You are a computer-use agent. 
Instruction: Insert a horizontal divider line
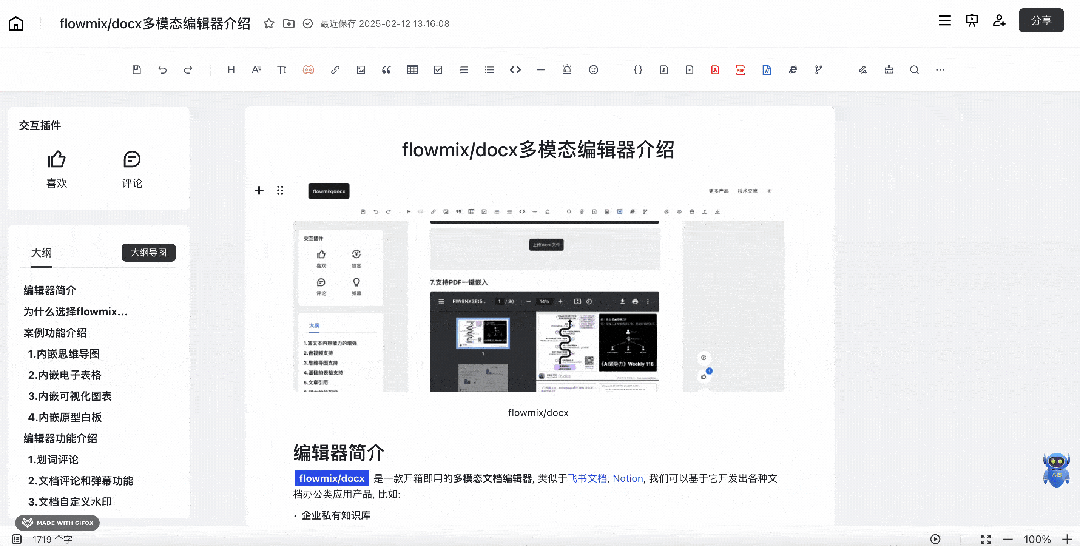541,70
